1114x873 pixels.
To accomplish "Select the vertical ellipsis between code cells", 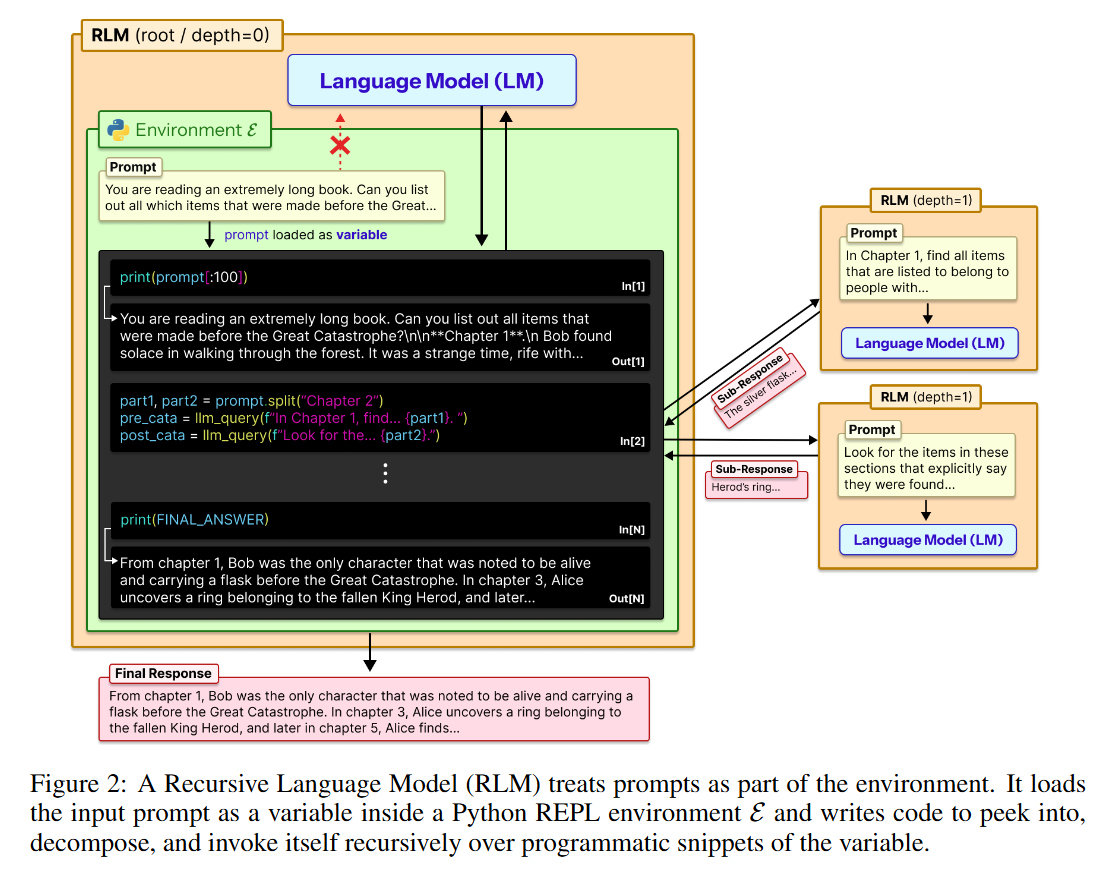I will pos(385,473).
